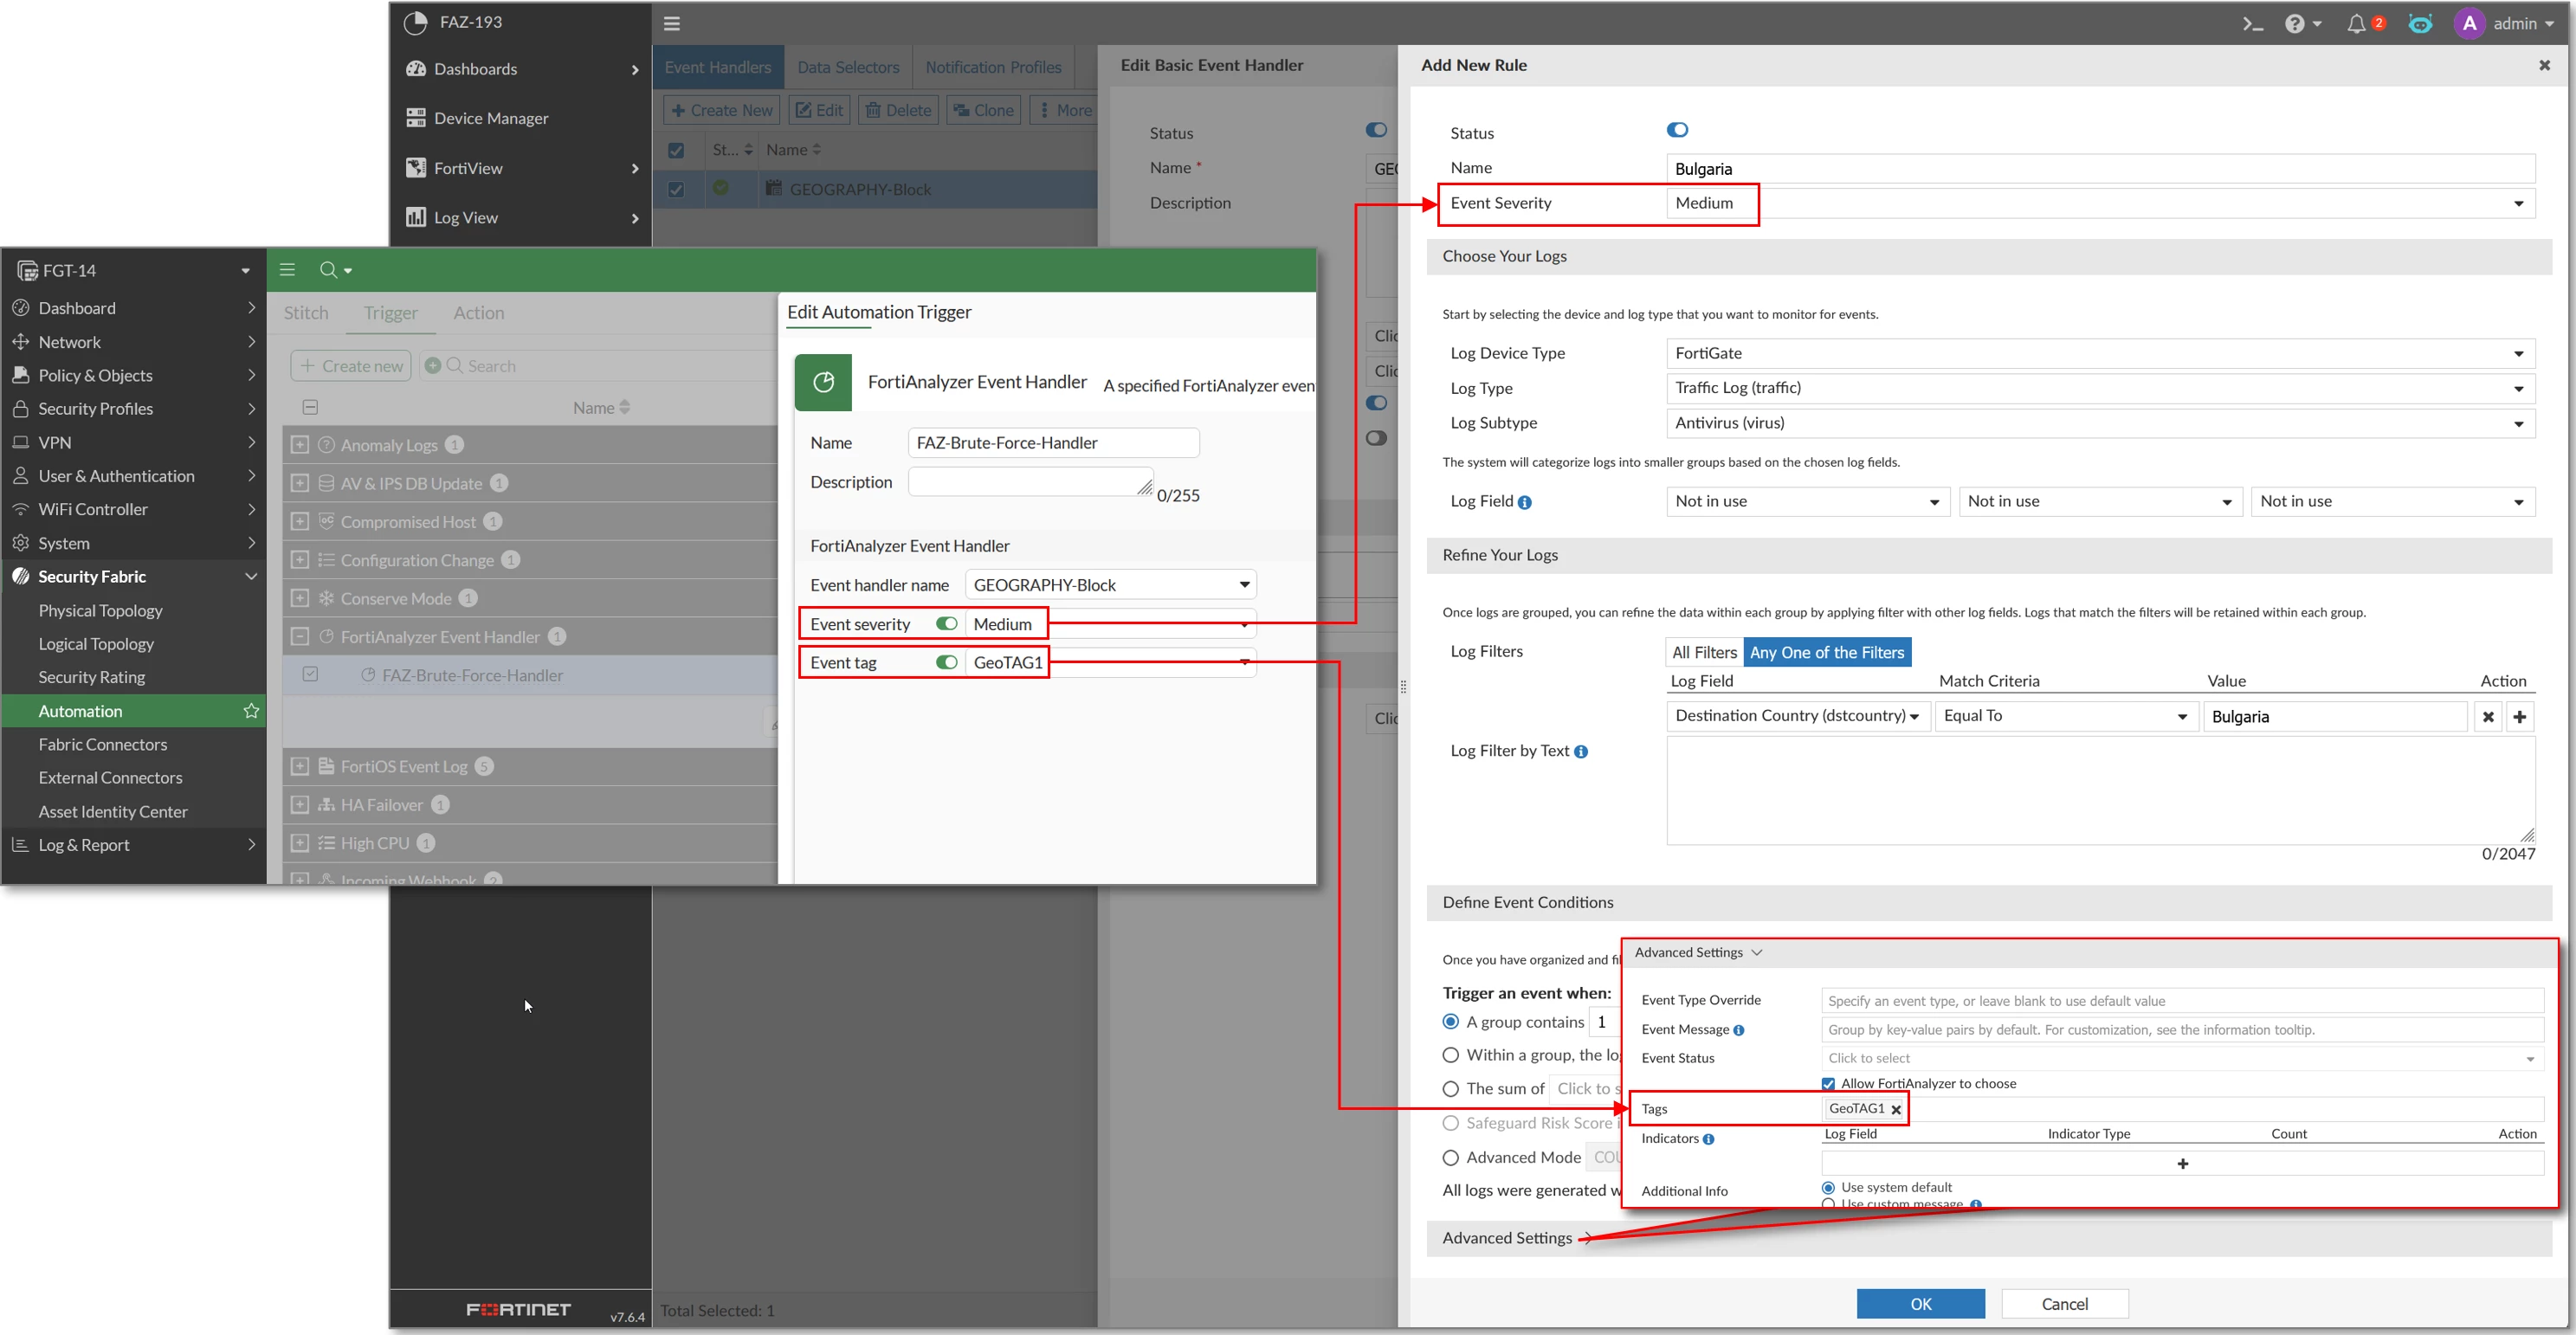Image resolution: width=2576 pixels, height=1335 pixels.
Task: Click the Indicators info icon
Action: 1708,1139
